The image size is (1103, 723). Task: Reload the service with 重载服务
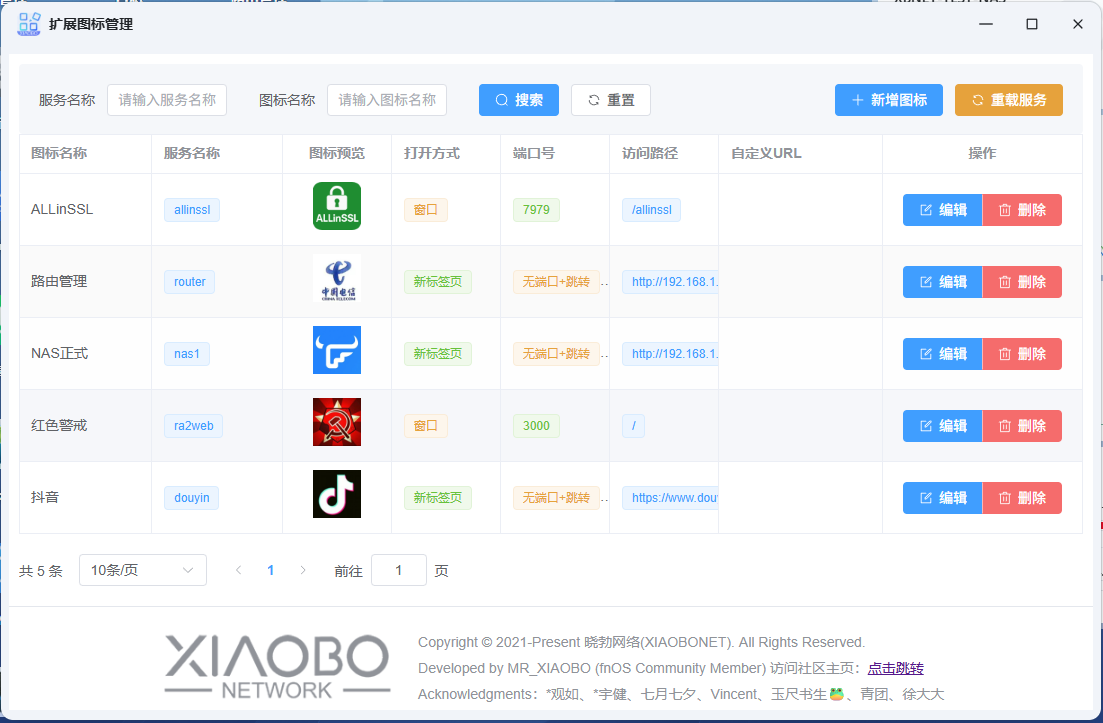[1009, 100]
